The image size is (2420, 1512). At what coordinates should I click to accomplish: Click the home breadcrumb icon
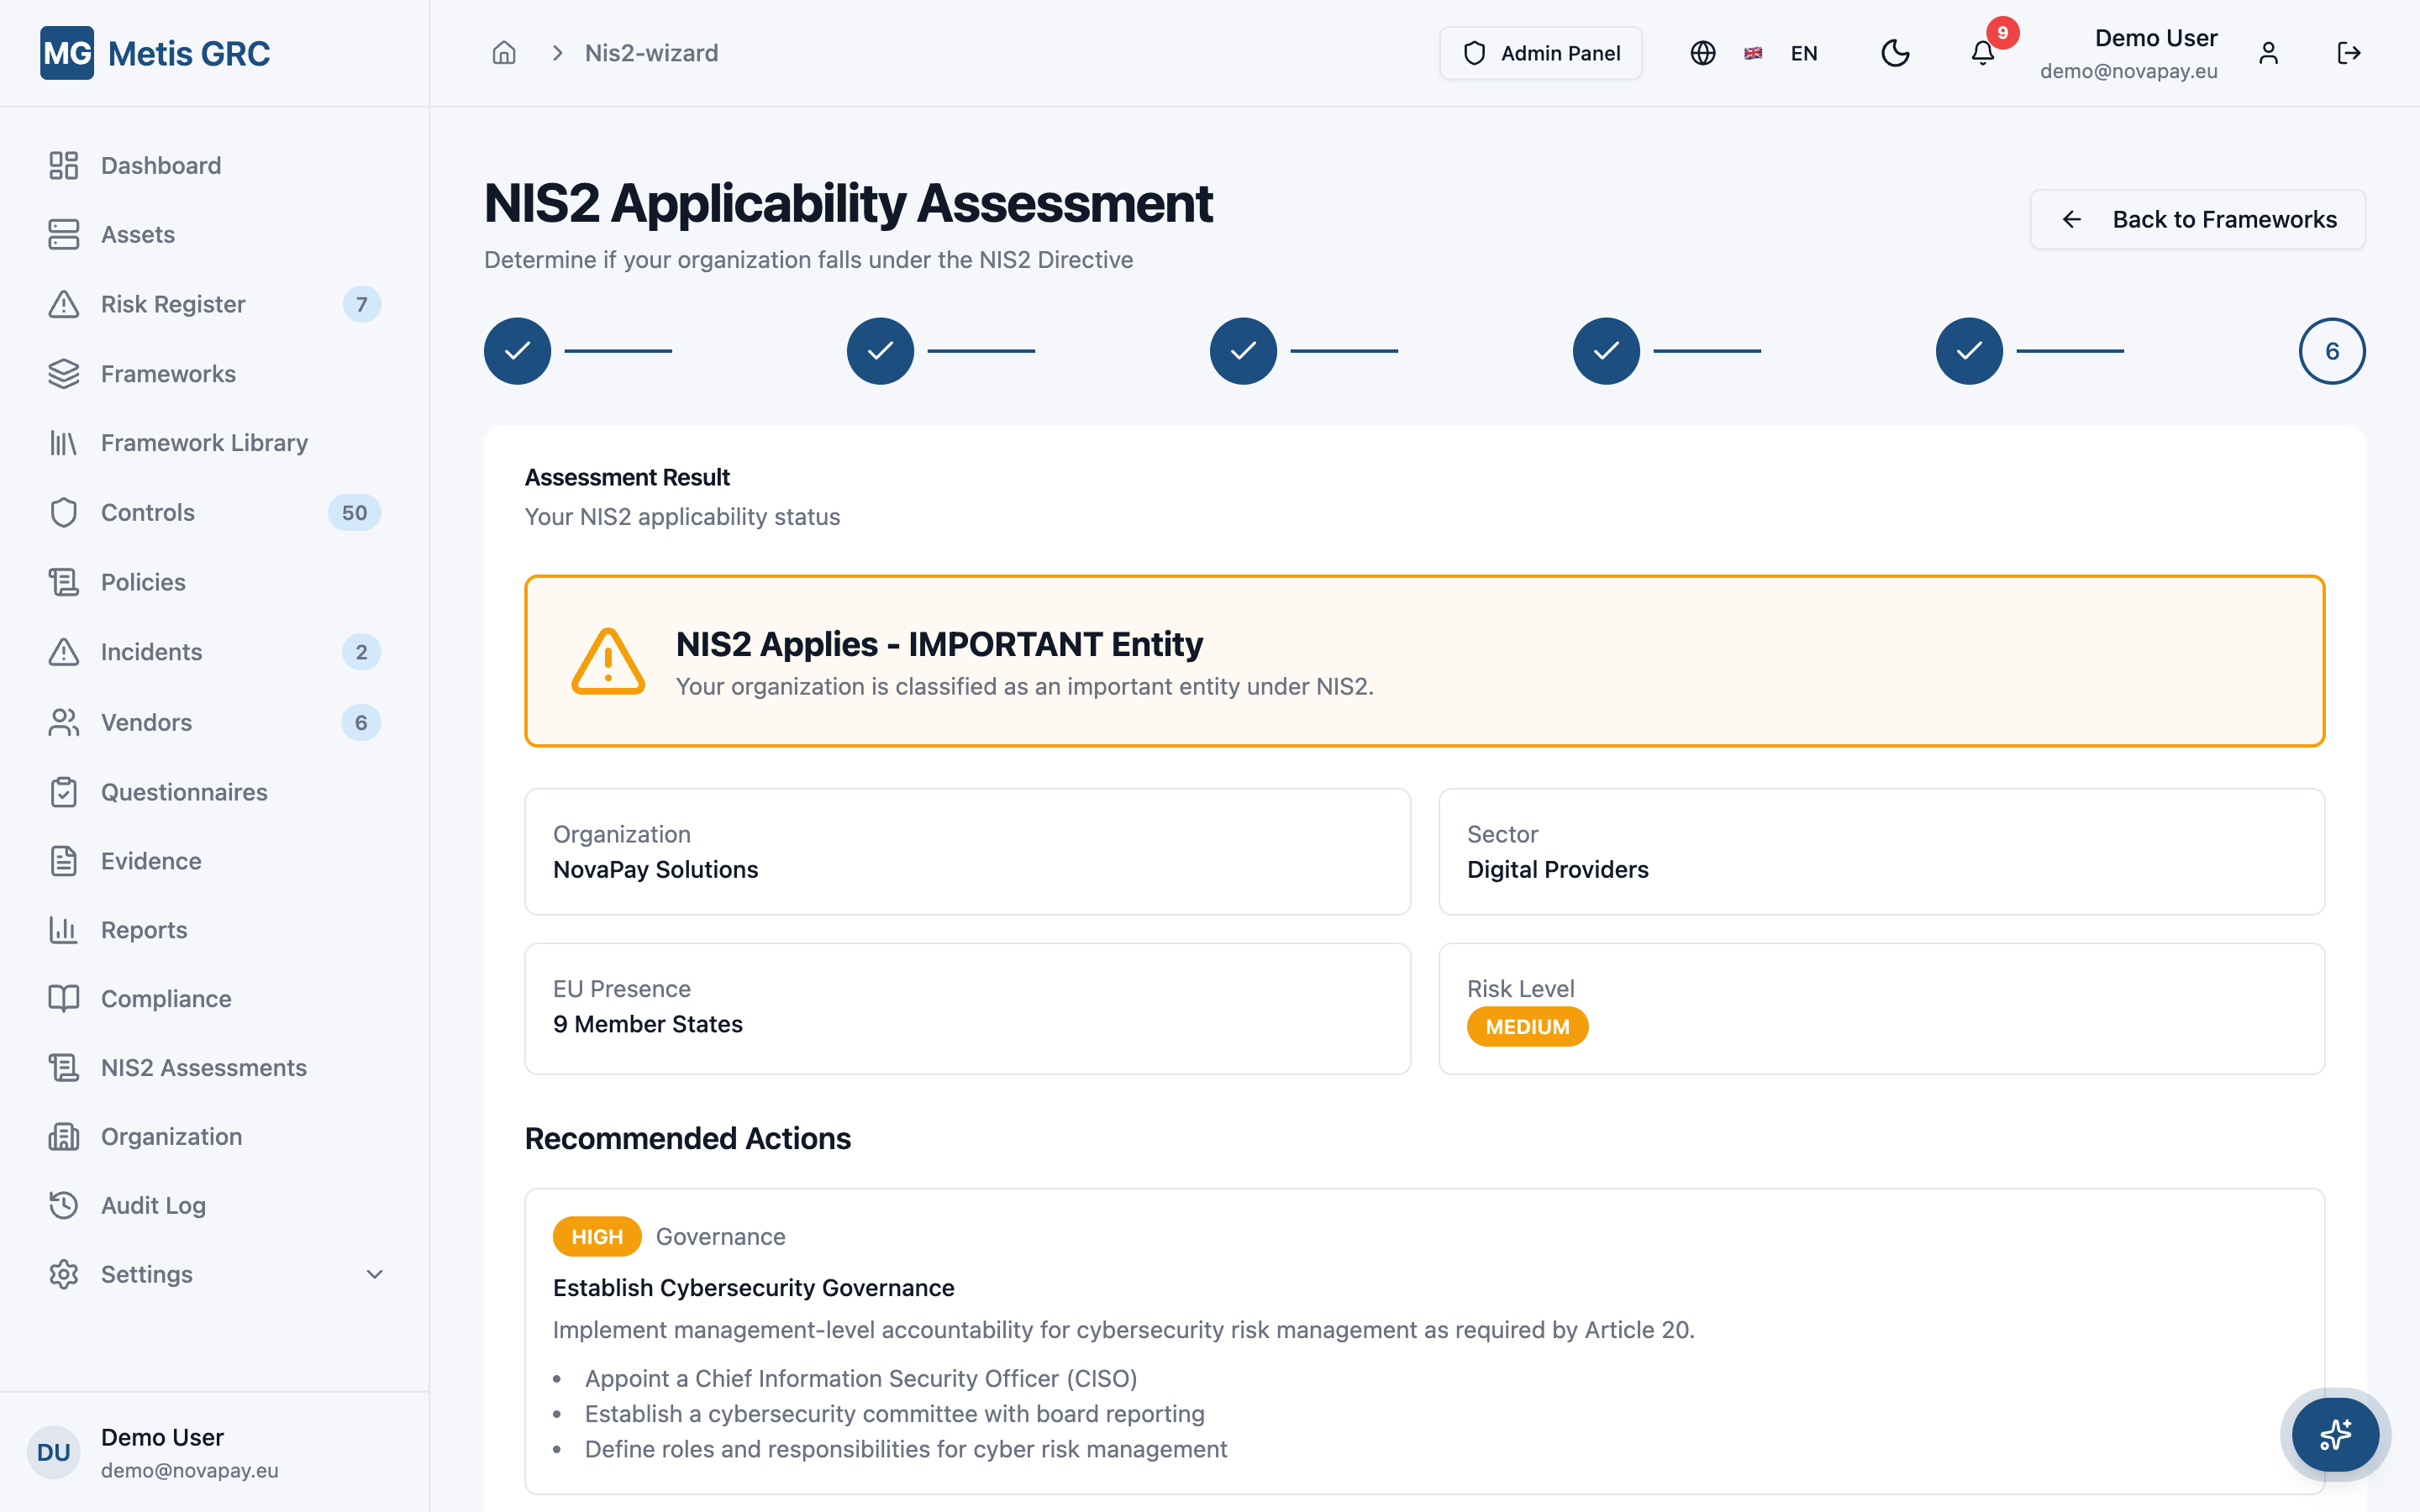(504, 52)
